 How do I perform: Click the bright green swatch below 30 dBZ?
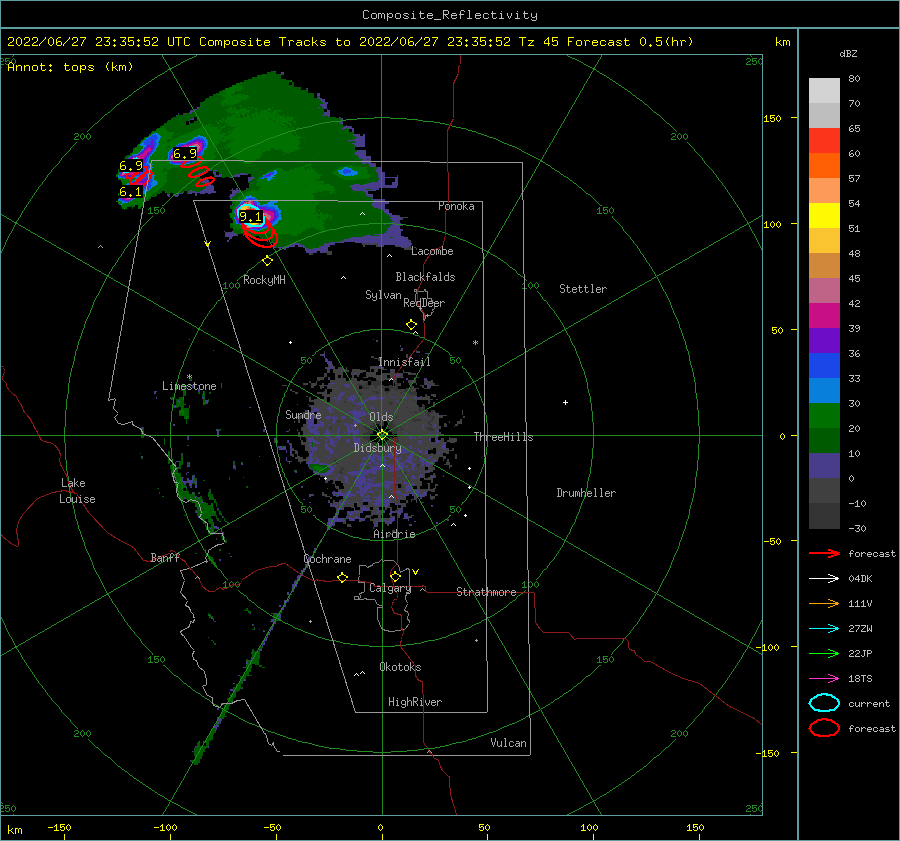click(x=824, y=416)
